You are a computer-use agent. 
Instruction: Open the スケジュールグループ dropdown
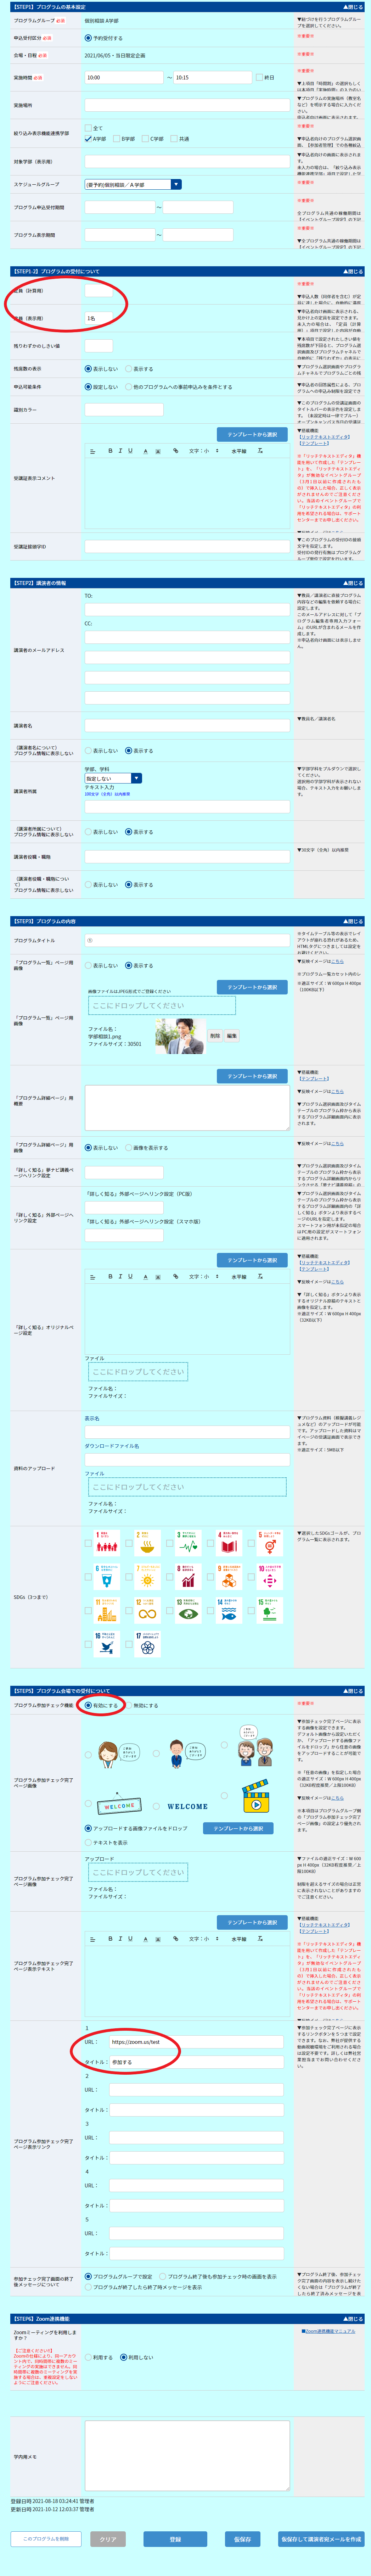(x=133, y=184)
